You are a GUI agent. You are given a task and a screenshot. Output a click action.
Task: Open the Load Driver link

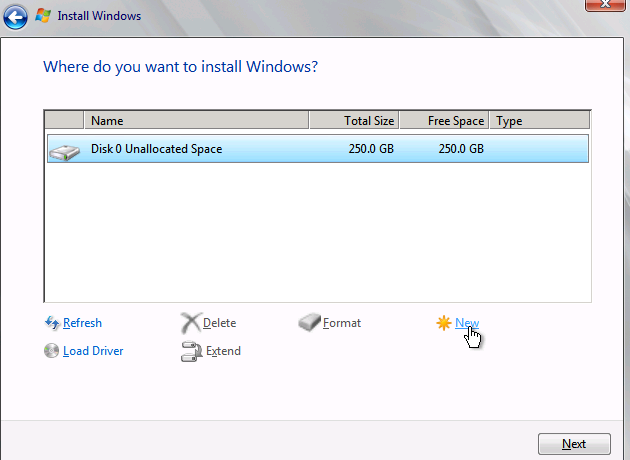(x=93, y=351)
